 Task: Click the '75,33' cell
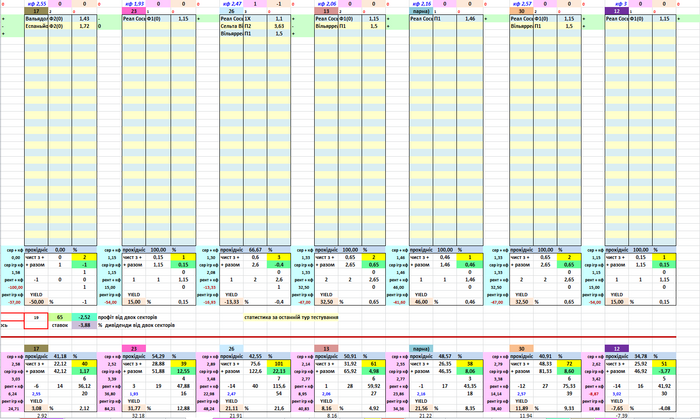coord(569,386)
